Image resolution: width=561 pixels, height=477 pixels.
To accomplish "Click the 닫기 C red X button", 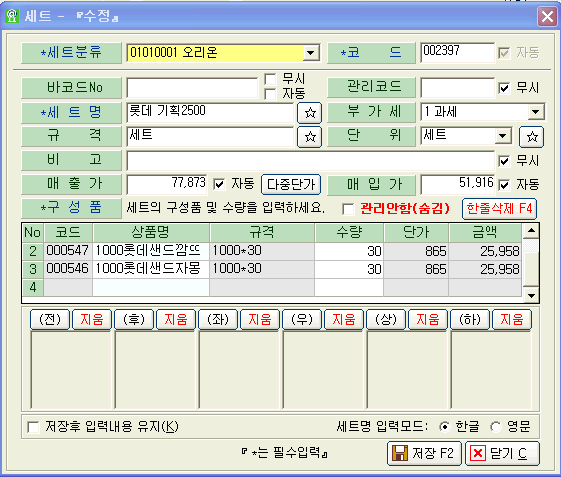I will point(502,453).
